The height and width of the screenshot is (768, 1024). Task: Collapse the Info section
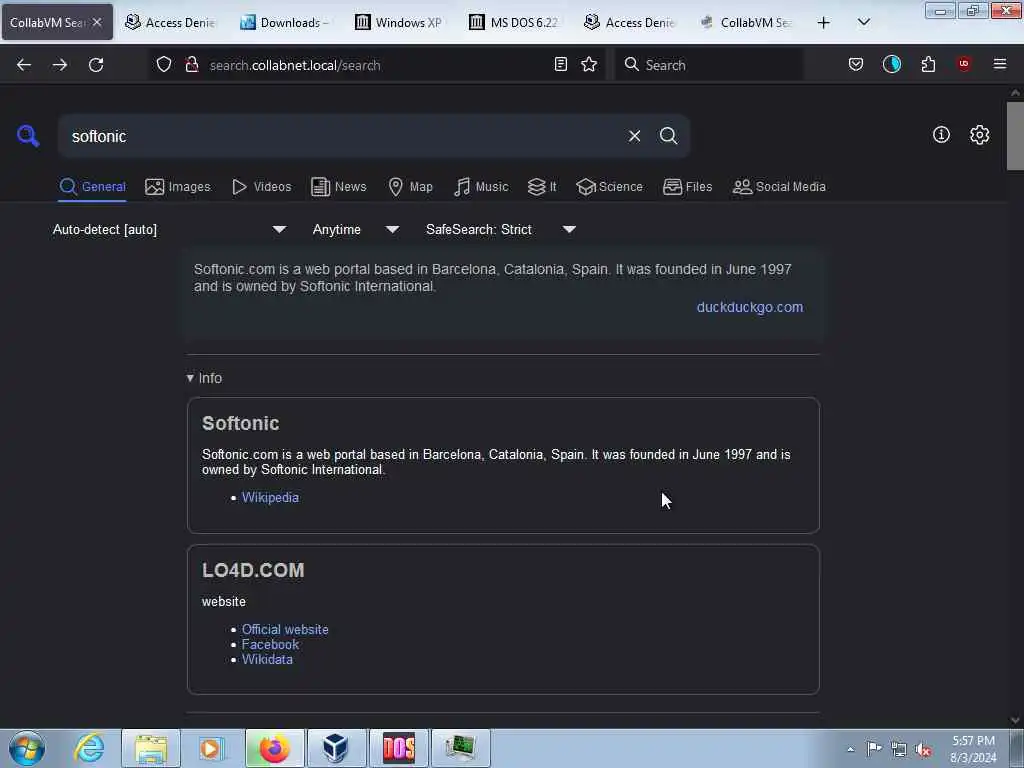pyautogui.click(x=204, y=378)
